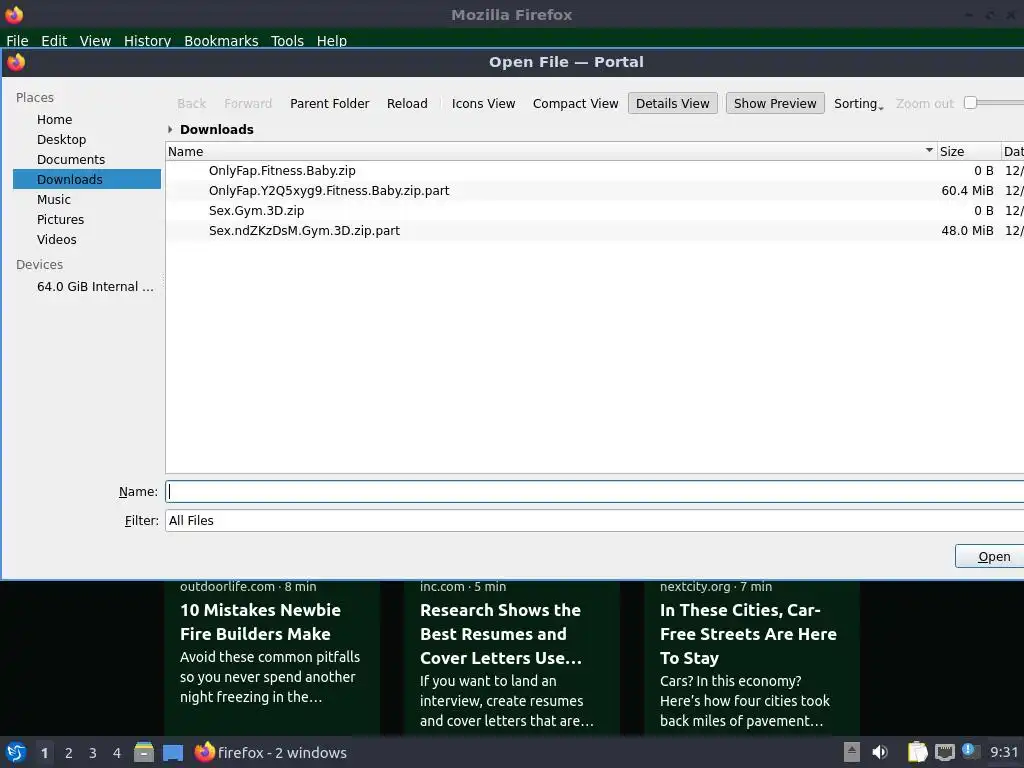This screenshot has width=1024, height=768.
Task: Select file Sex.ndZKzDsM.Gym.3D.zip.part
Action: [x=304, y=231]
